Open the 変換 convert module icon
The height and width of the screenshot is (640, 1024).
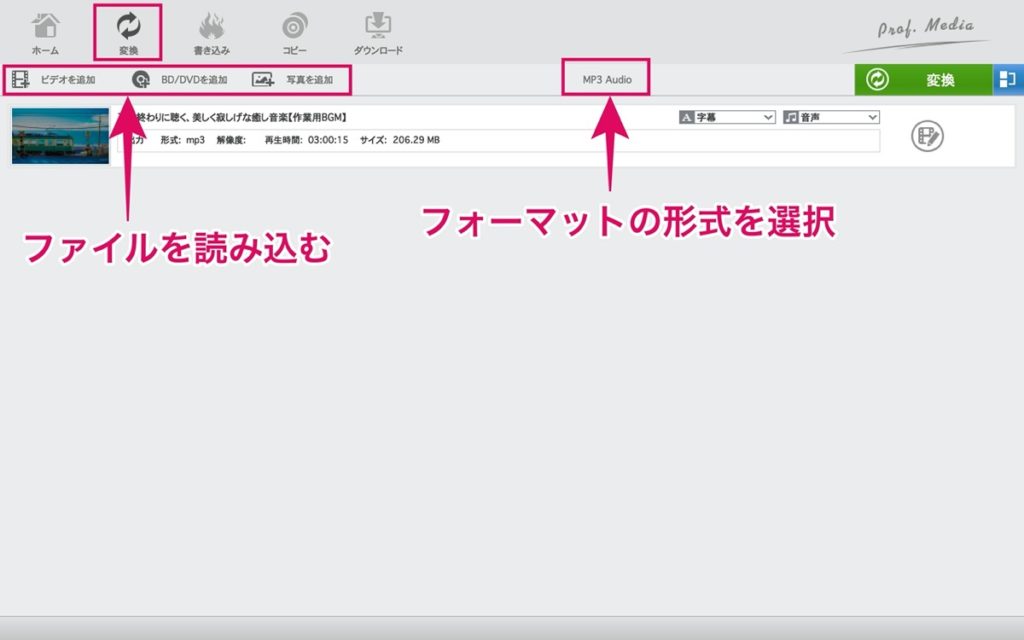[x=129, y=26]
